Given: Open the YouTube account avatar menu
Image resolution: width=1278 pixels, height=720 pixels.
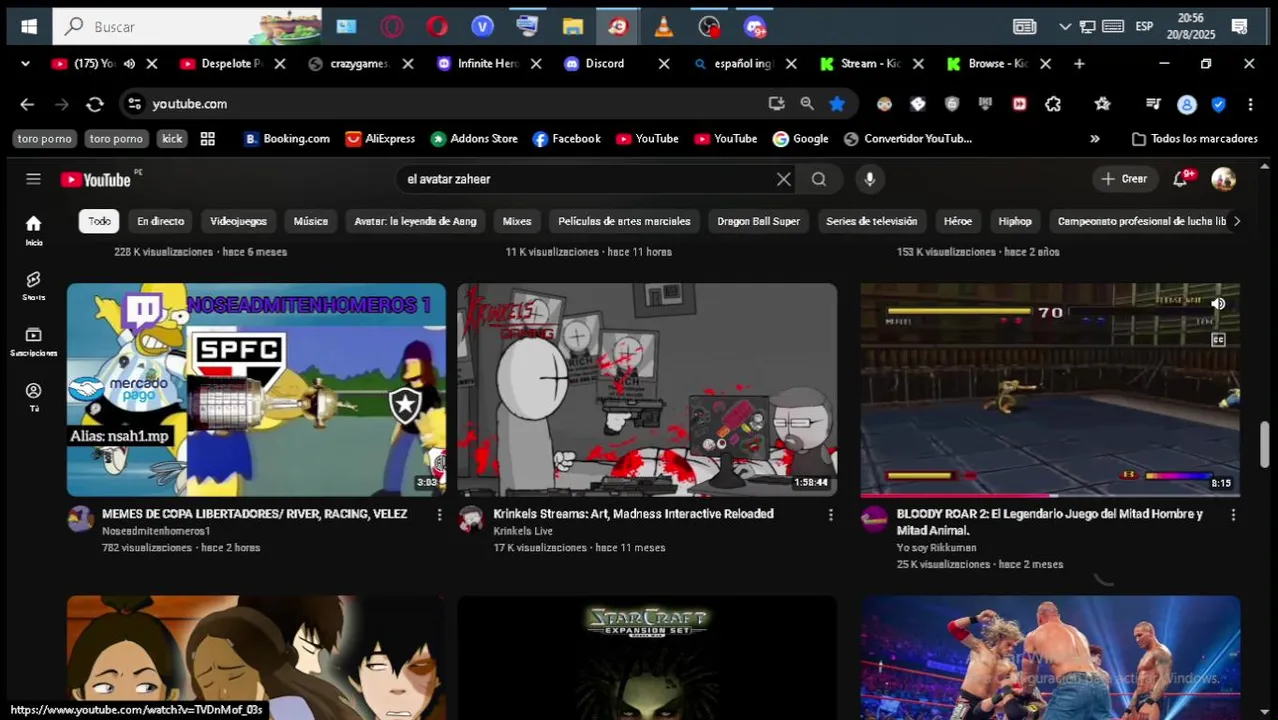Looking at the screenshot, I should tap(1224, 179).
